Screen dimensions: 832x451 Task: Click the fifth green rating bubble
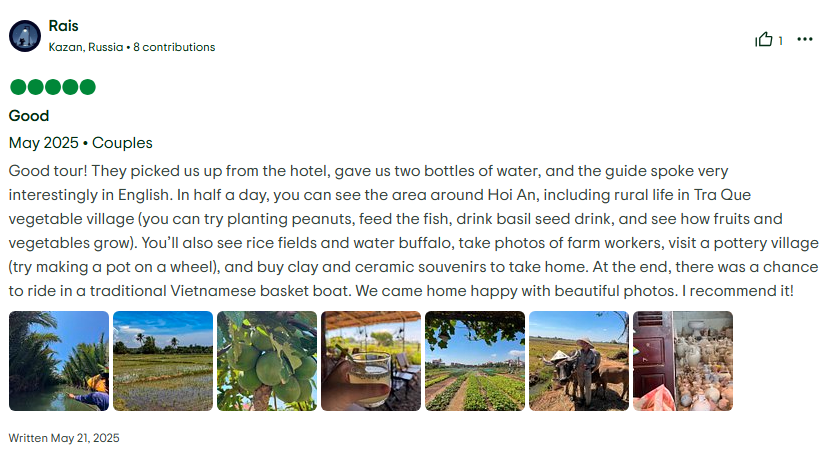88,87
